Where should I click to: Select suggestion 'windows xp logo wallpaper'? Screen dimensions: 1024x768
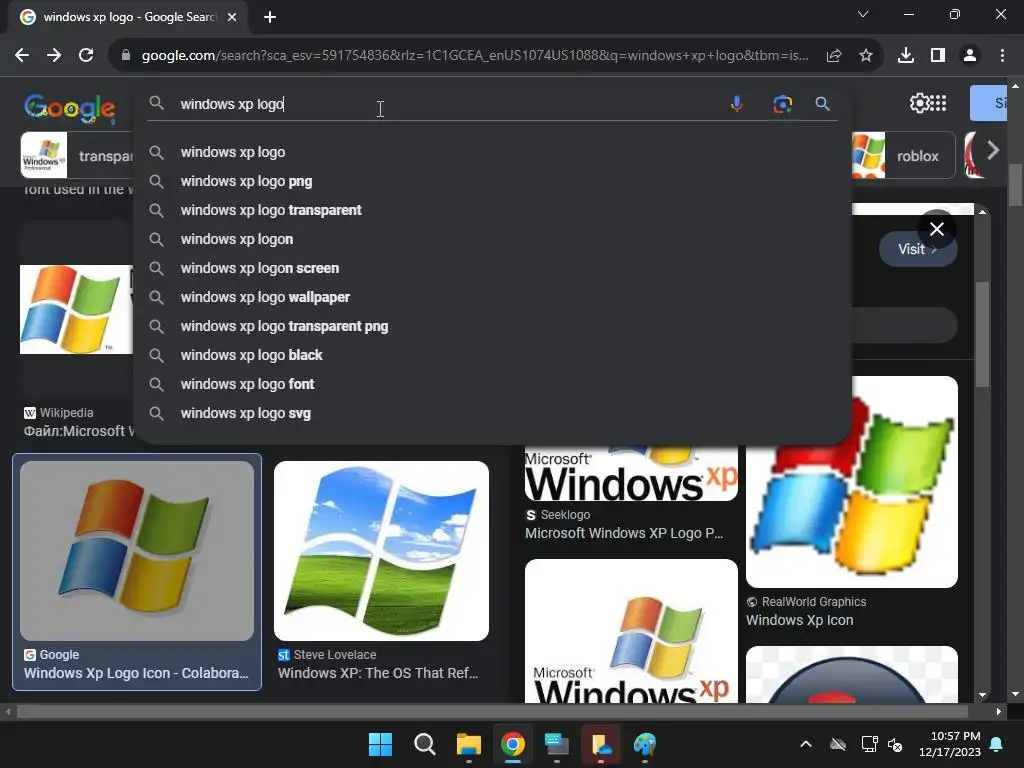coord(493,297)
